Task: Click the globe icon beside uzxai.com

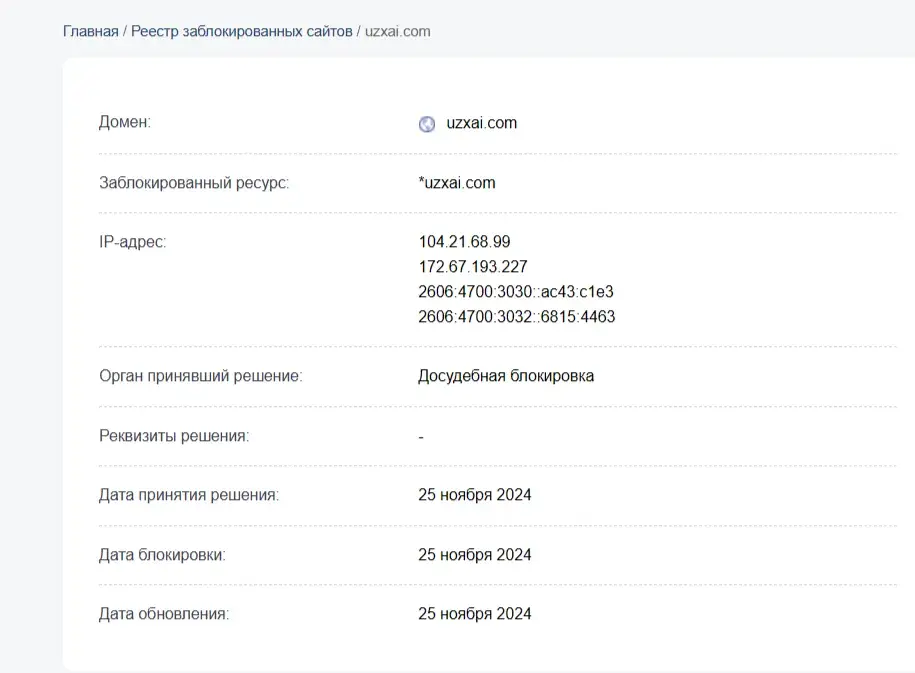Action: (x=427, y=124)
